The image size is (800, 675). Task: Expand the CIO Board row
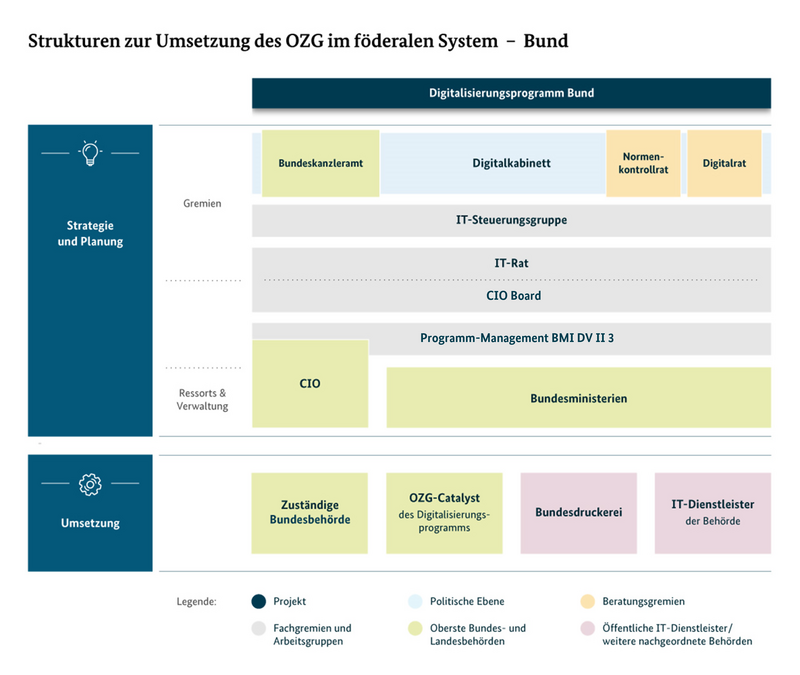512,296
